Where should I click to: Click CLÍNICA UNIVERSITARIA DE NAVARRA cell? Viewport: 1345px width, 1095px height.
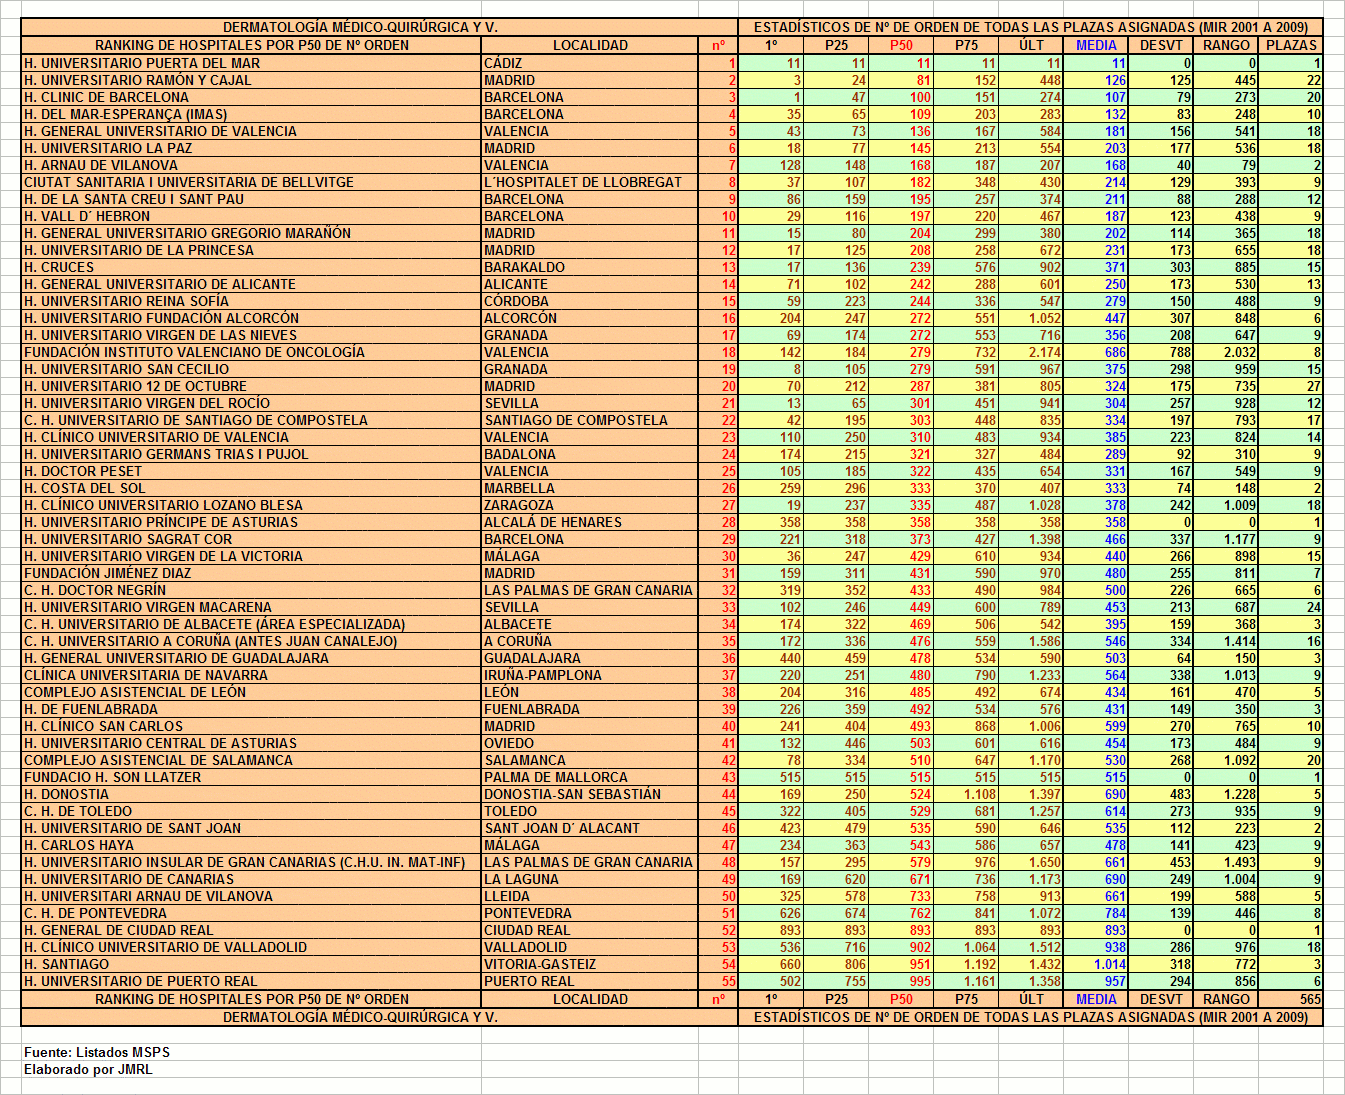tap(251, 675)
